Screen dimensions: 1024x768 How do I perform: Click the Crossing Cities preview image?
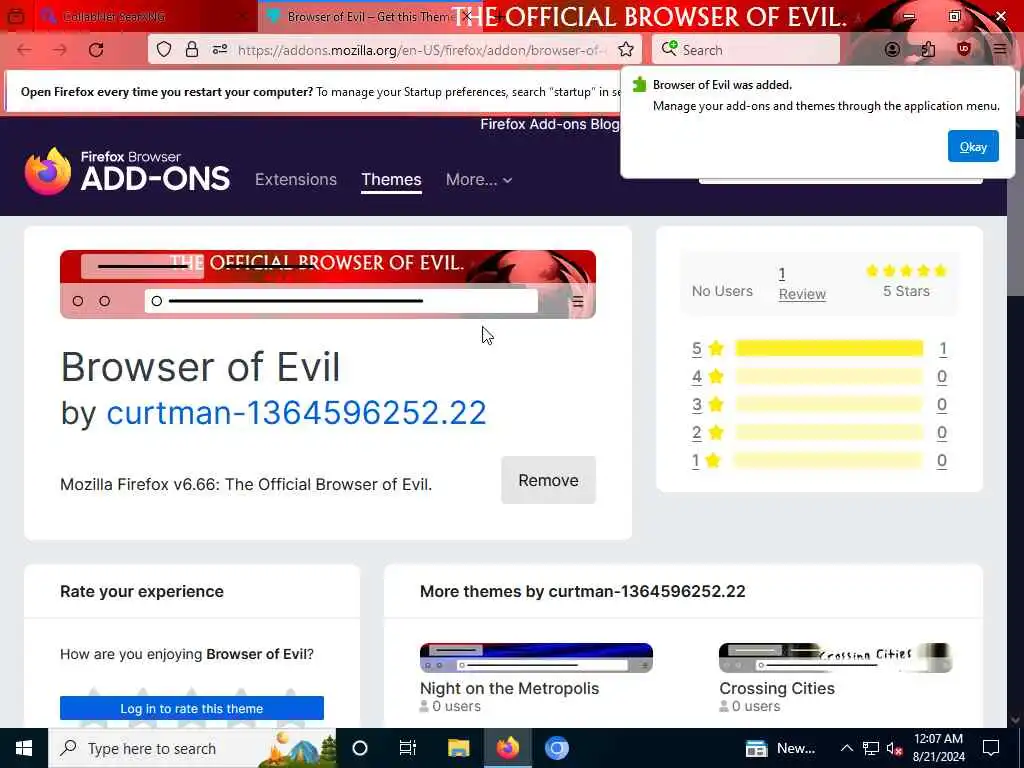pyautogui.click(x=835, y=658)
